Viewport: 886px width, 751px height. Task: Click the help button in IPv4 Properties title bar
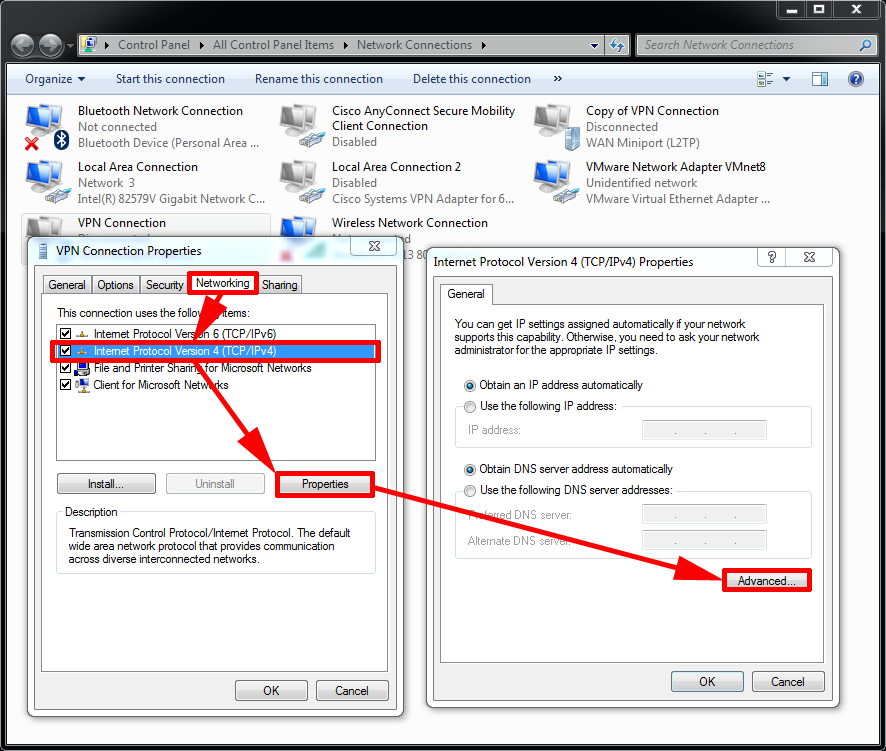point(772,258)
